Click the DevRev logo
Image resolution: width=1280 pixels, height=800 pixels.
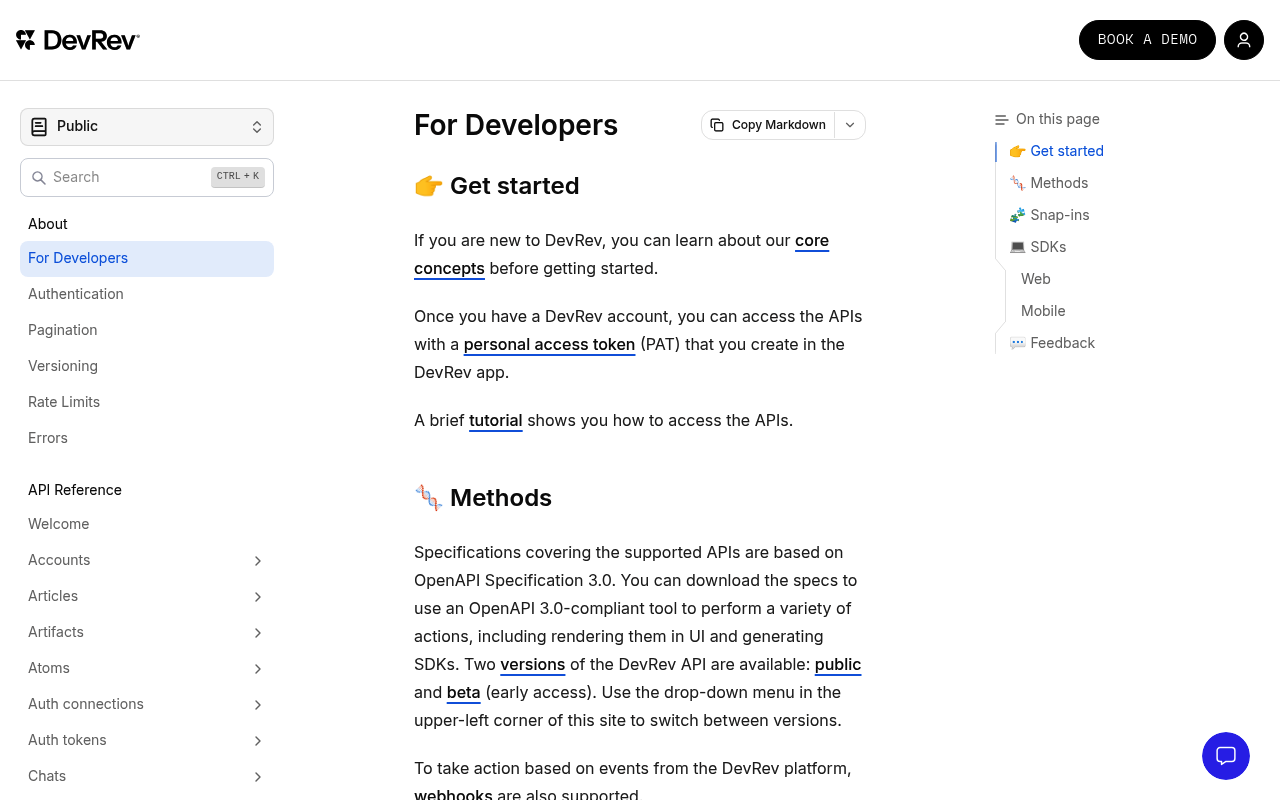[x=78, y=40]
